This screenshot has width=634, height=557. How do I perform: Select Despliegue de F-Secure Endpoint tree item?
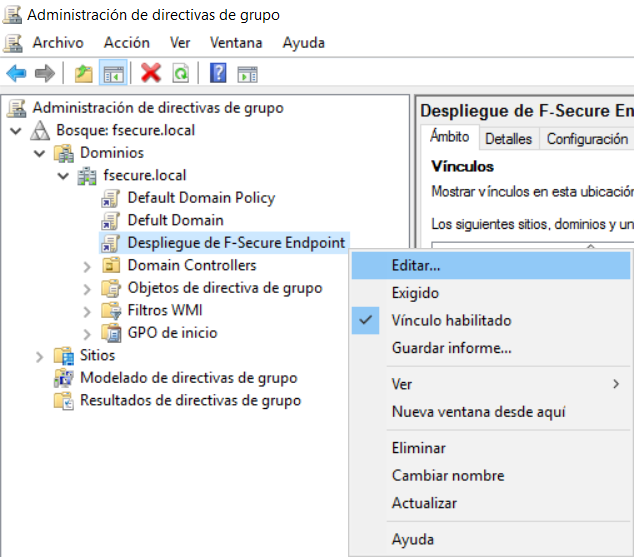tap(236, 243)
